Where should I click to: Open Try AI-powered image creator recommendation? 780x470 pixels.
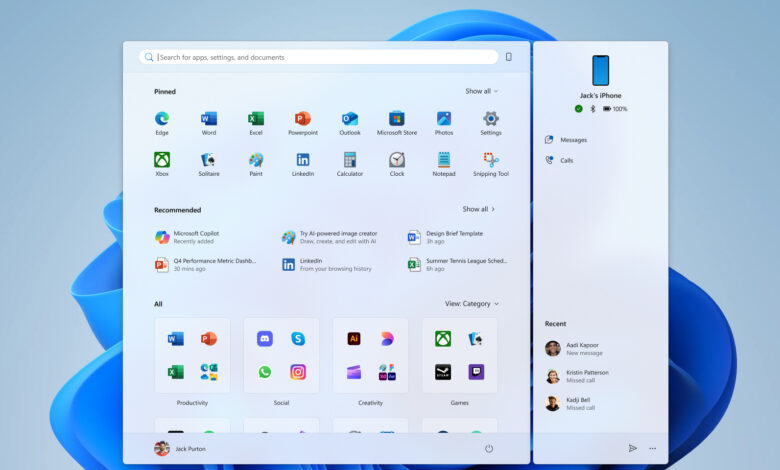click(x=329, y=237)
